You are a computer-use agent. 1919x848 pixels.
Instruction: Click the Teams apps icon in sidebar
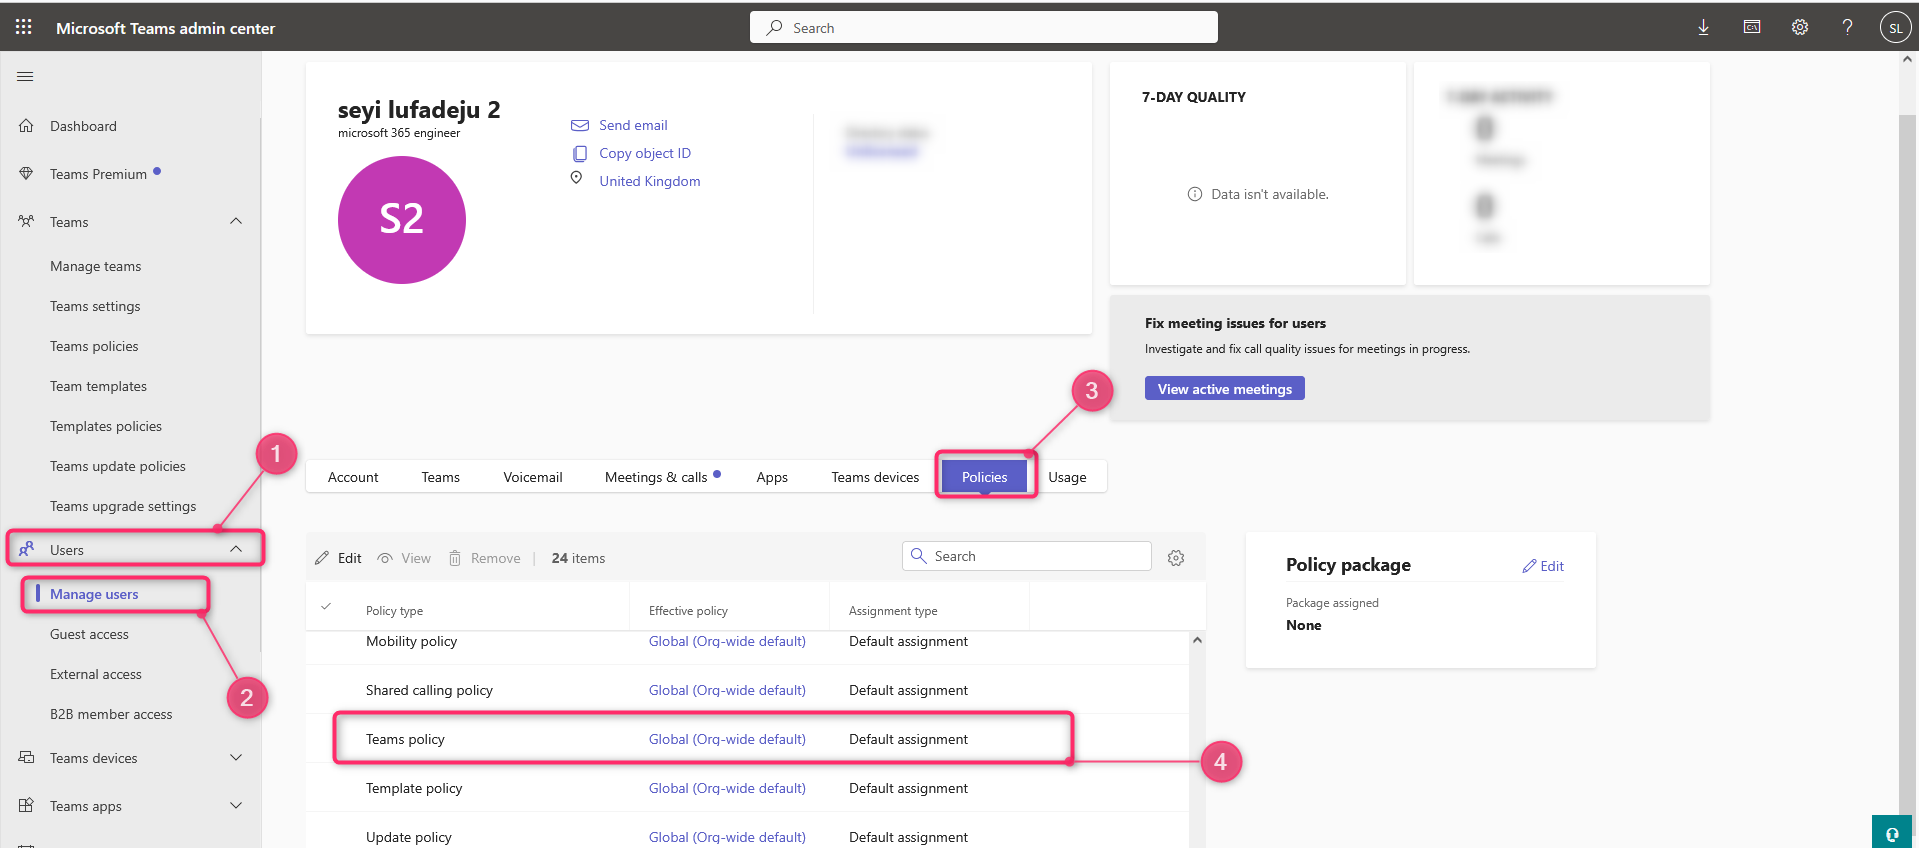(26, 806)
